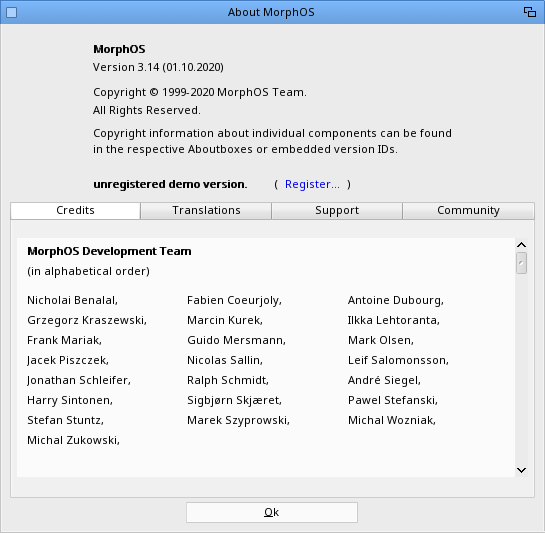Click the name Nicolas Sallin
This screenshot has height=533, width=545.
click(x=225, y=360)
